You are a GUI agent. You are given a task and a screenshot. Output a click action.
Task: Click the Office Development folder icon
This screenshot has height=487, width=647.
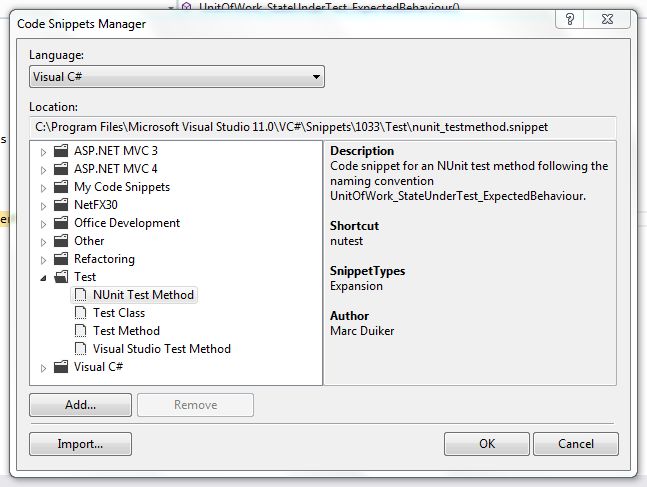(61, 223)
